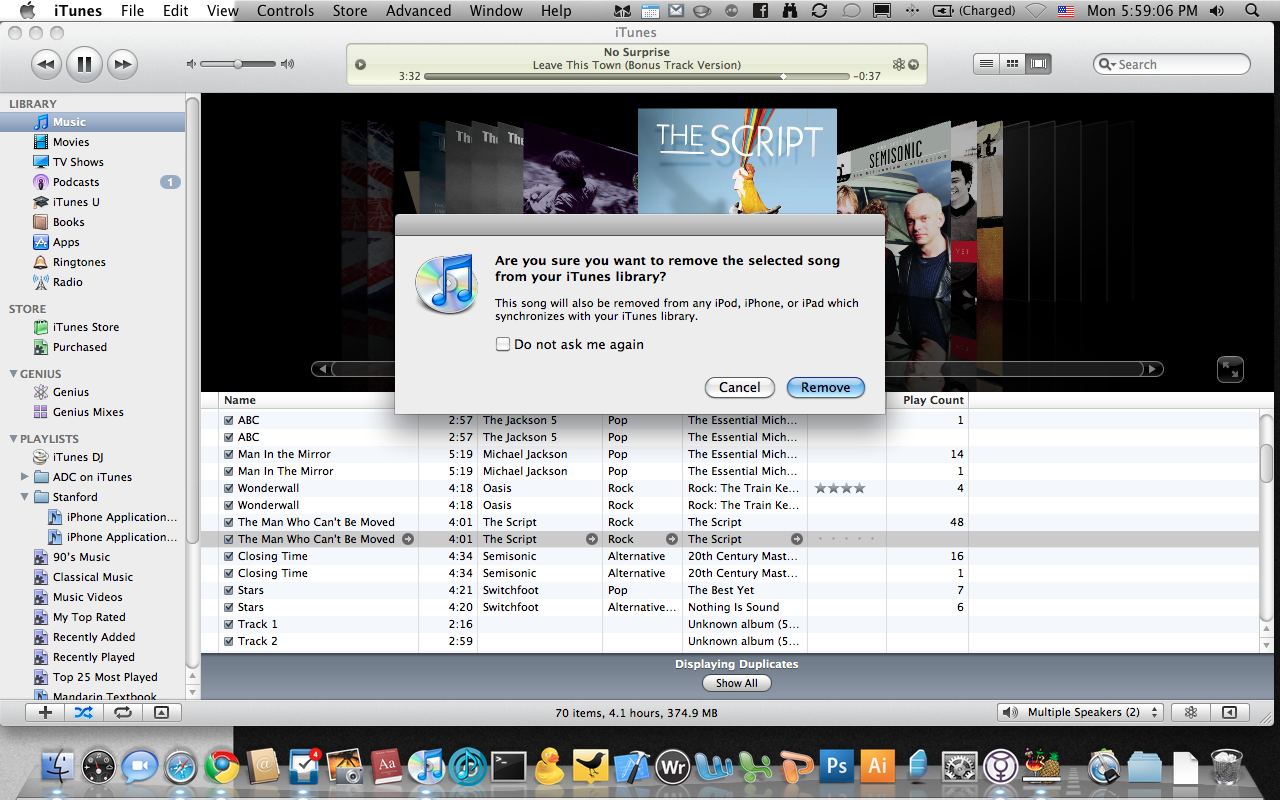
Task: Collapse the Genius section
Action: point(12,374)
